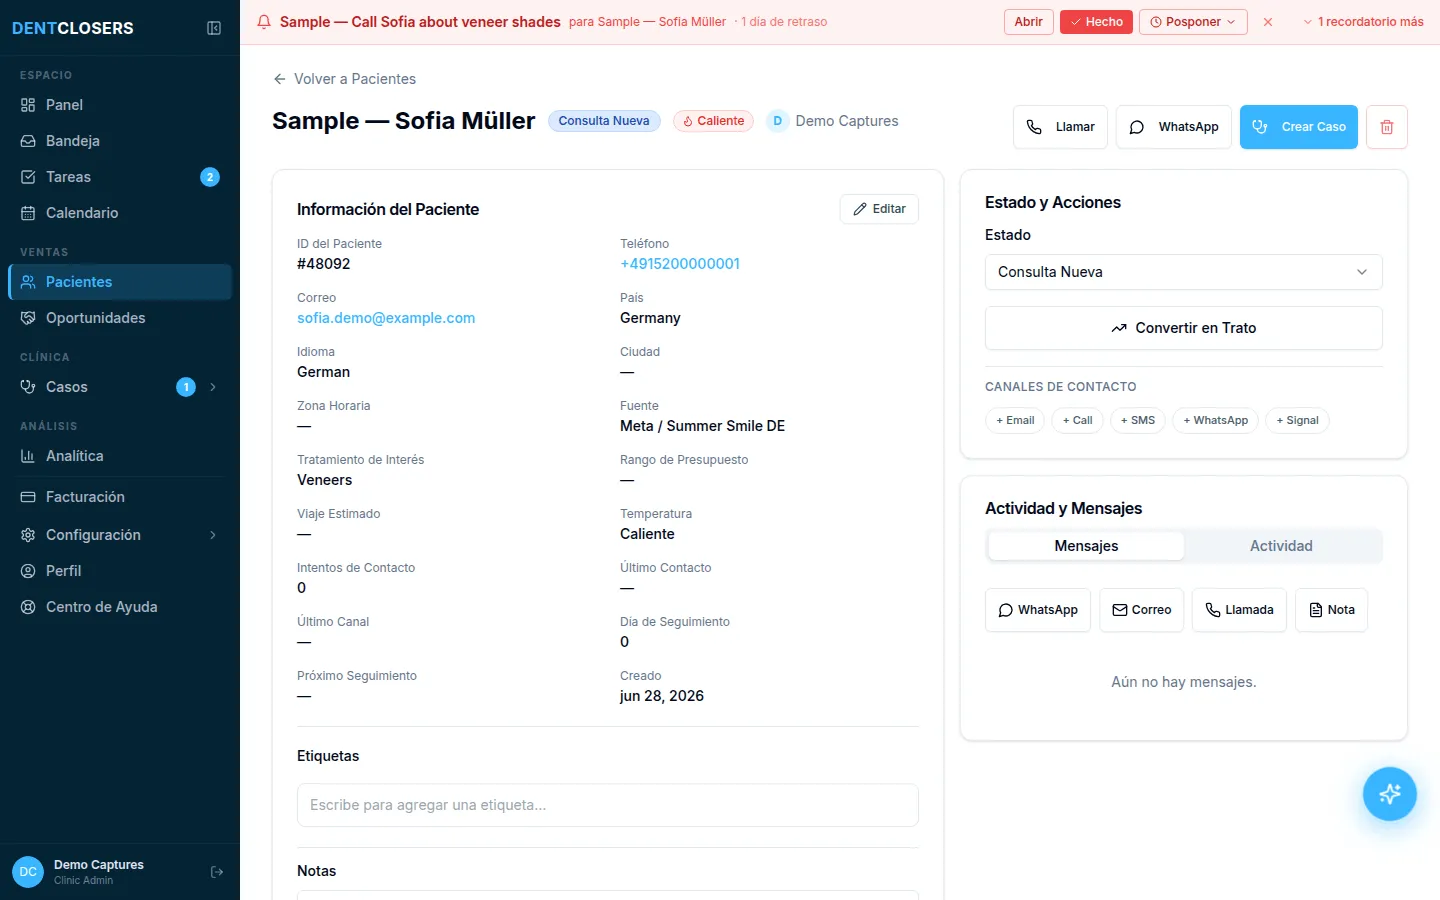Click Convertir en Trato button
Image resolution: width=1440 pixels, height=900 pixels.
1183,328
